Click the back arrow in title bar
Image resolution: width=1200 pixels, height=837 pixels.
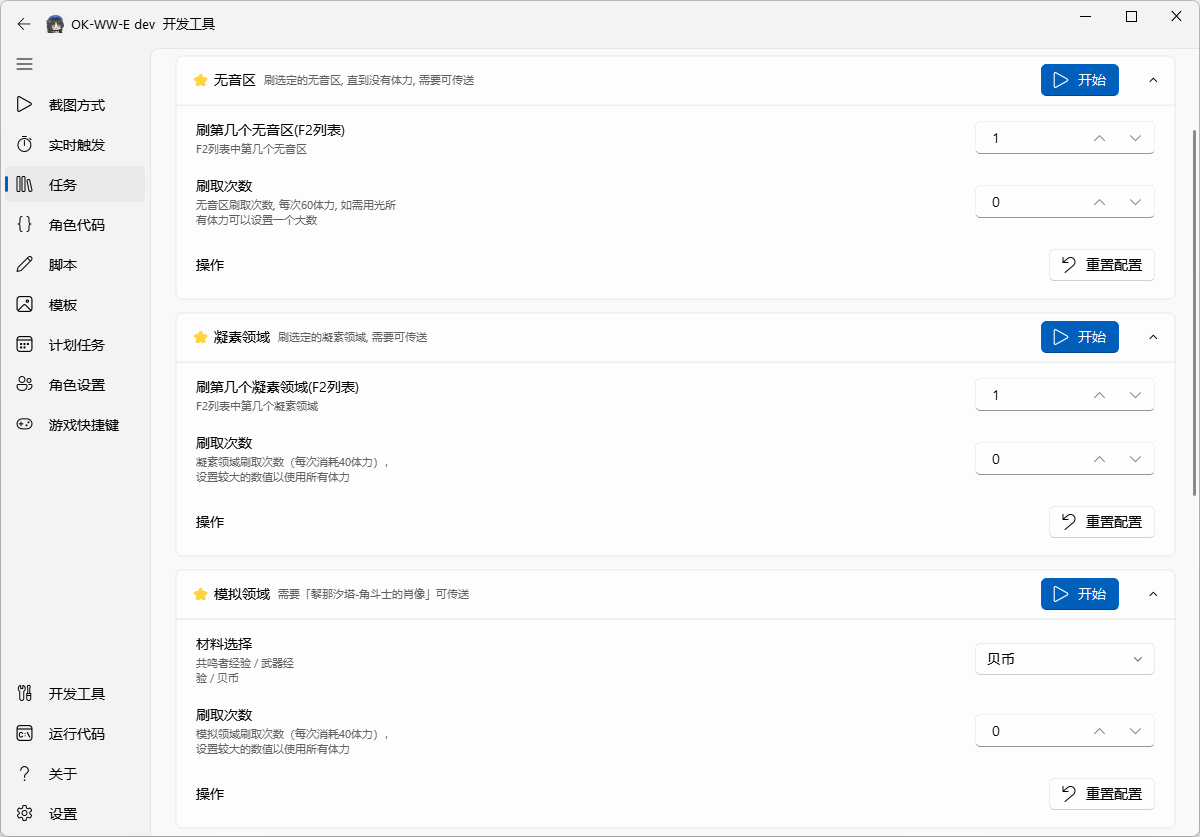pos(24,24)
